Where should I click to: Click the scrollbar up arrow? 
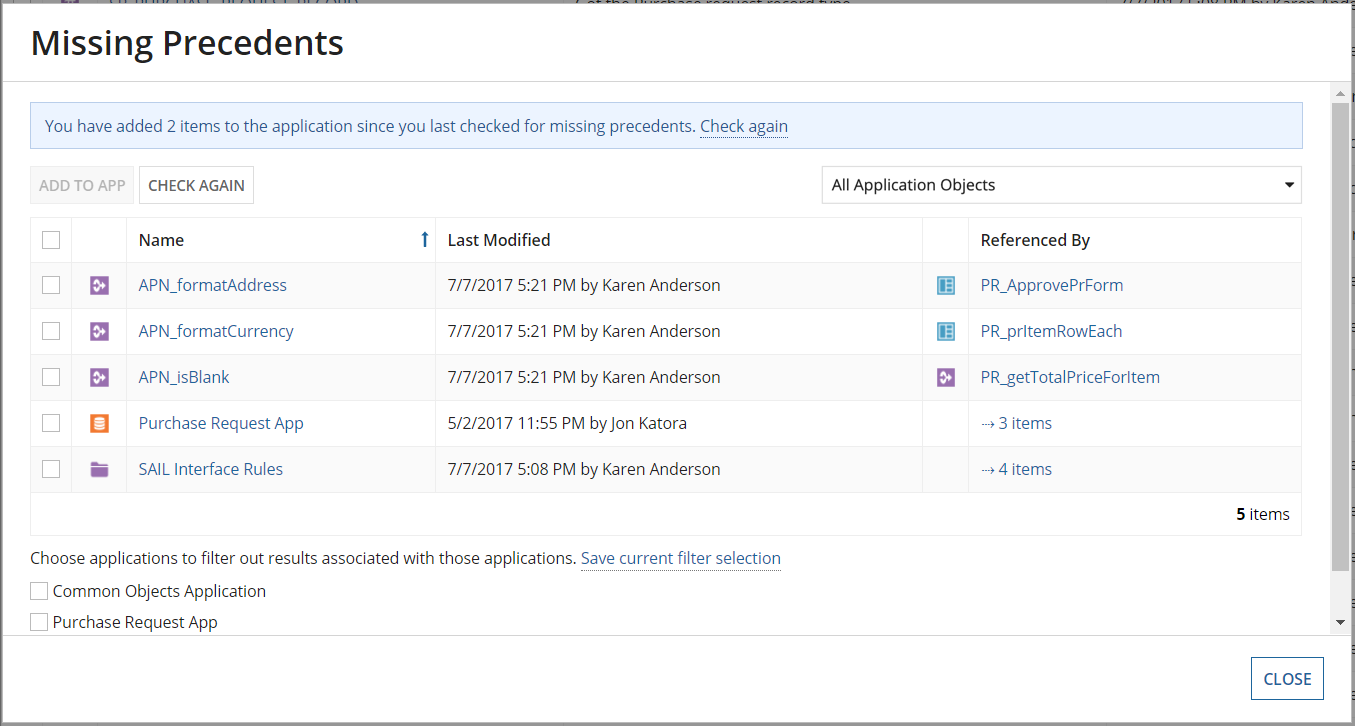point(1340,94)
